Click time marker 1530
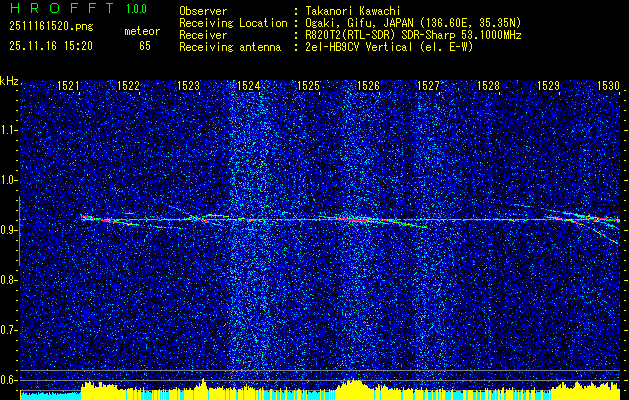The image size is (629, 400). [x=608, y=85]
